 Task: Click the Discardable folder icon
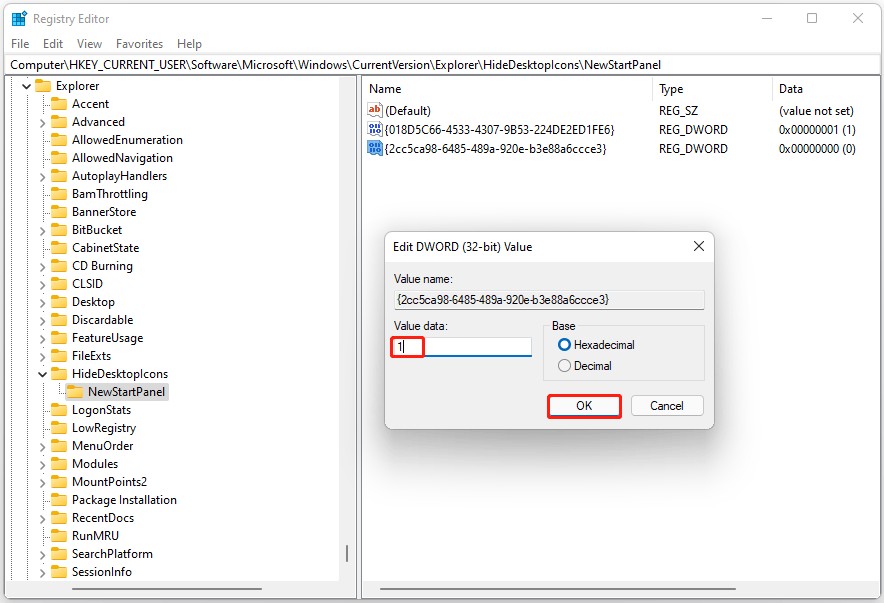[x=59, y=320]
